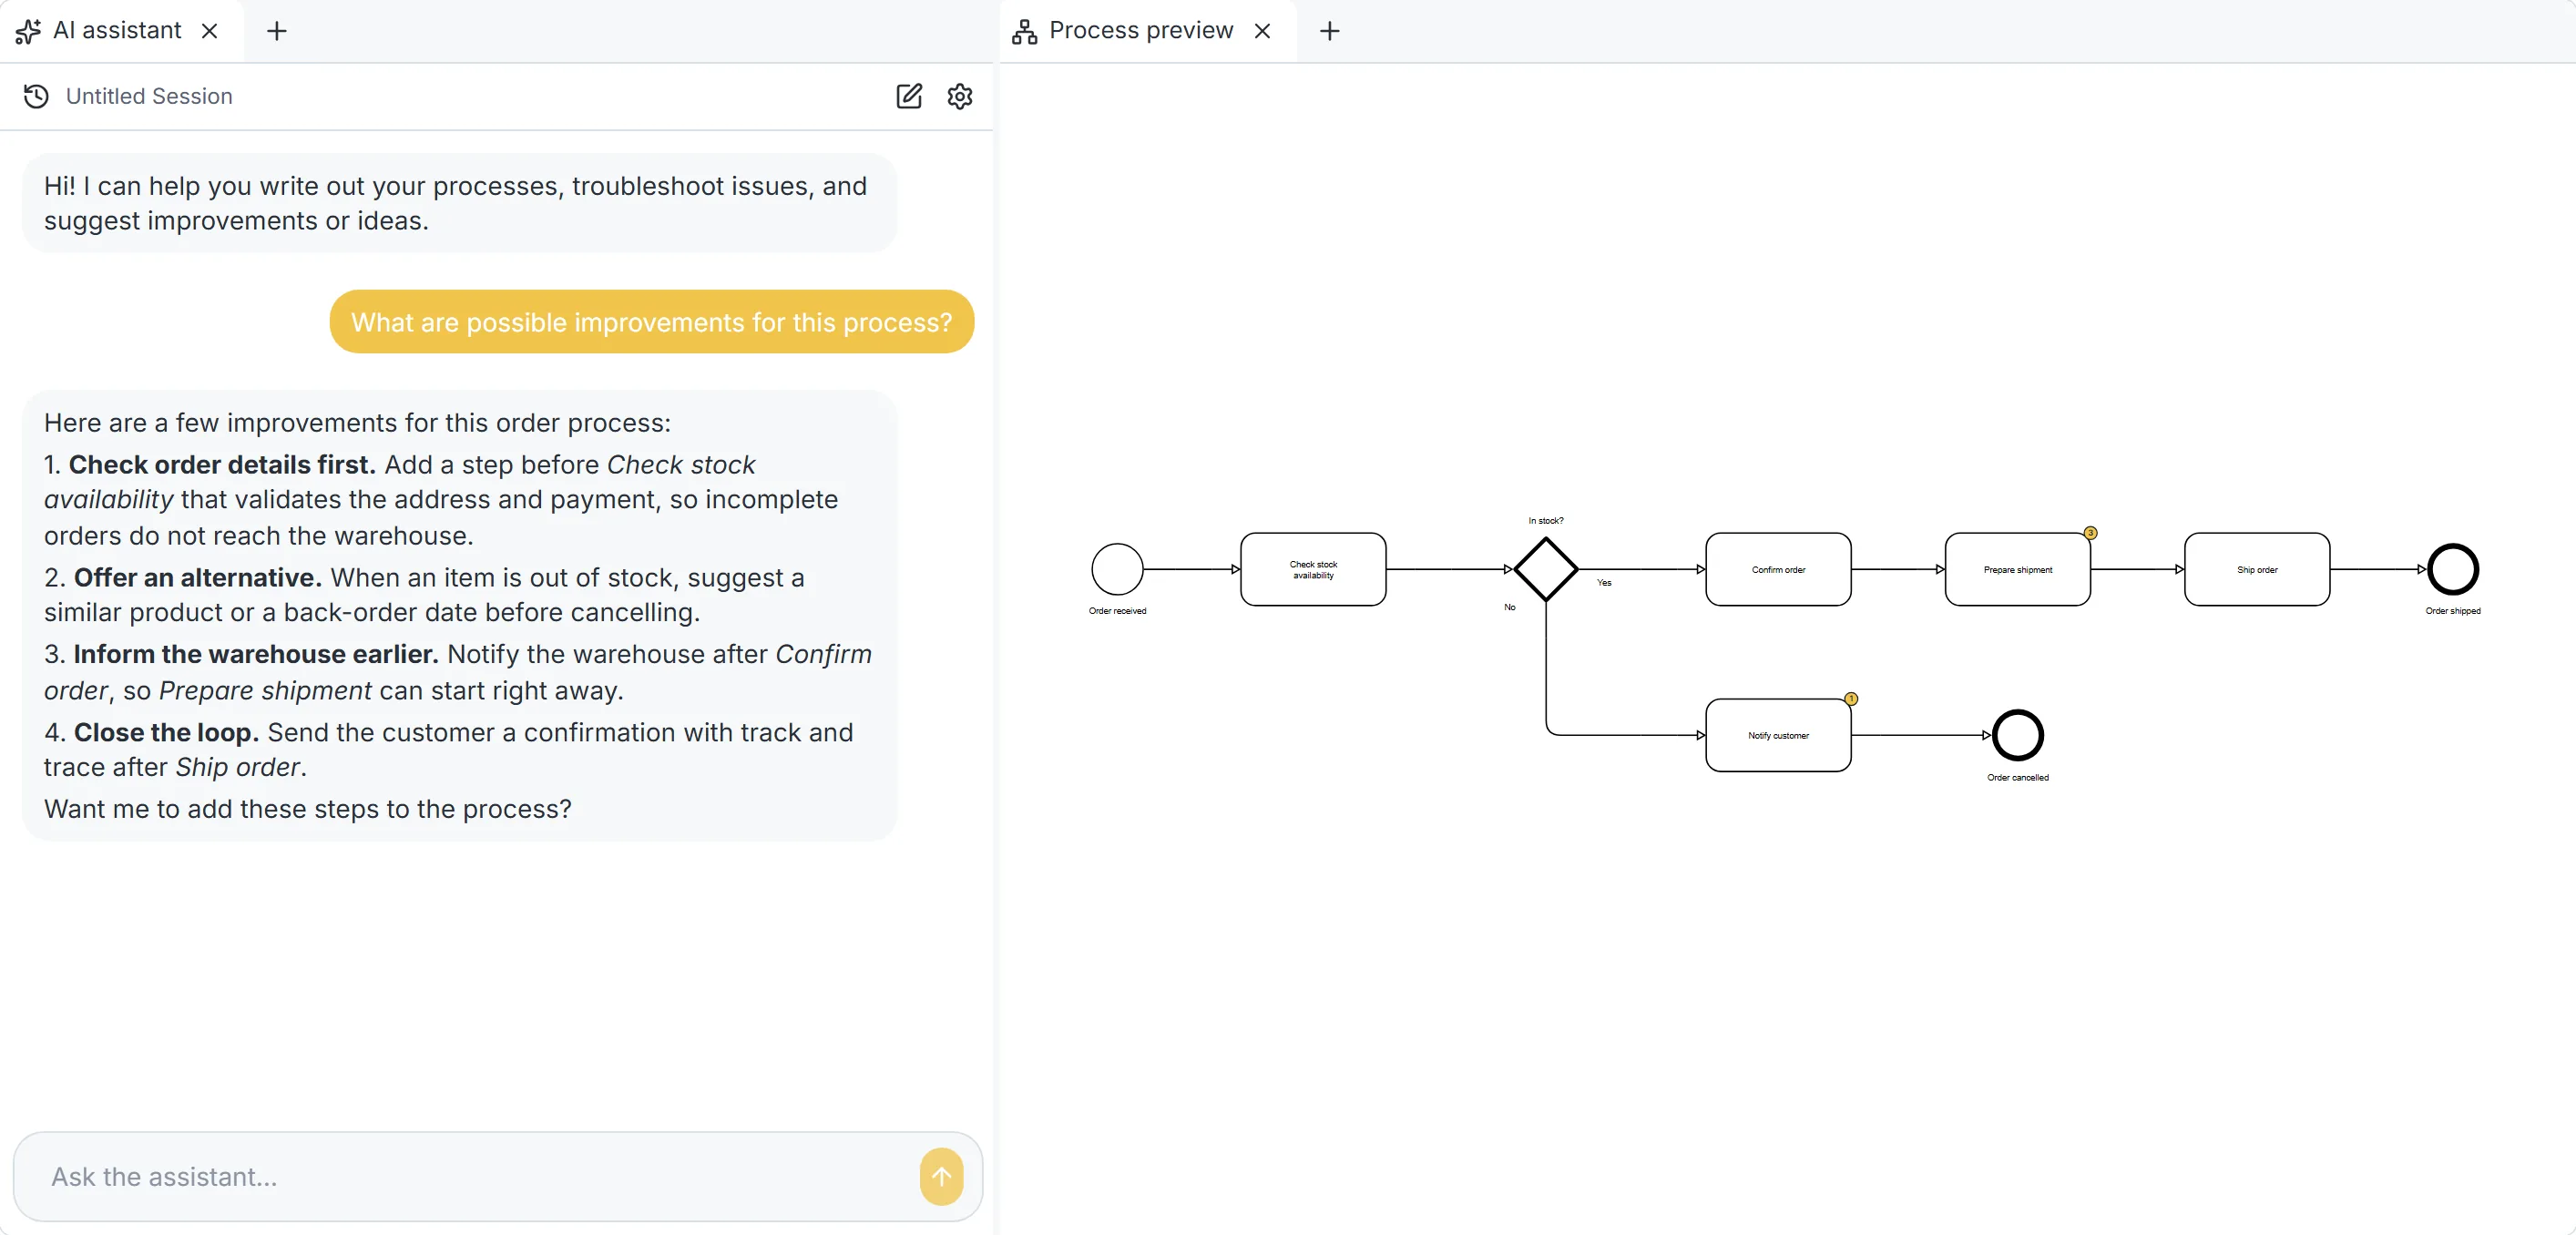Select the Order cancelled end event

click(x=2017, y=735)
